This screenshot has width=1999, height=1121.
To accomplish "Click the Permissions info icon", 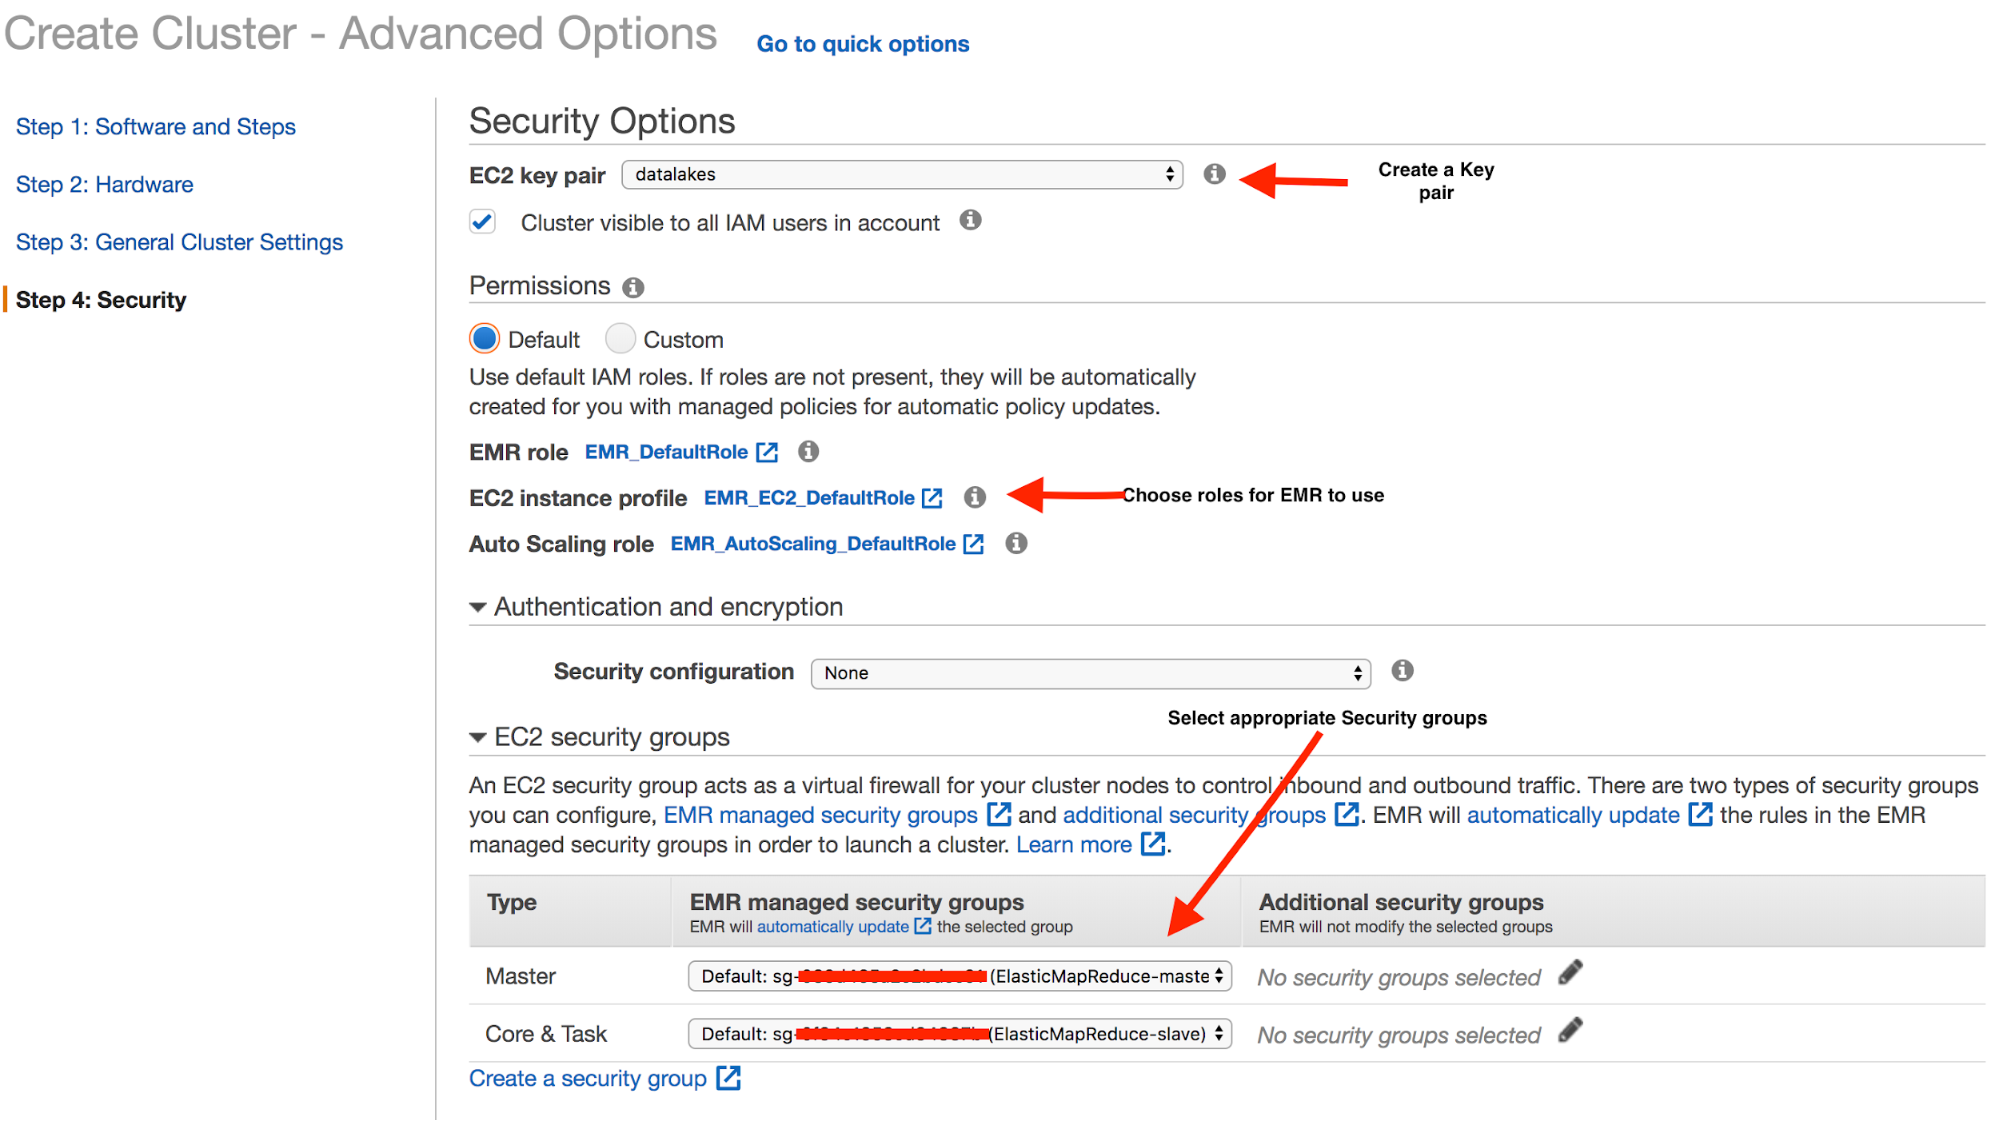I will click(633, 288).
